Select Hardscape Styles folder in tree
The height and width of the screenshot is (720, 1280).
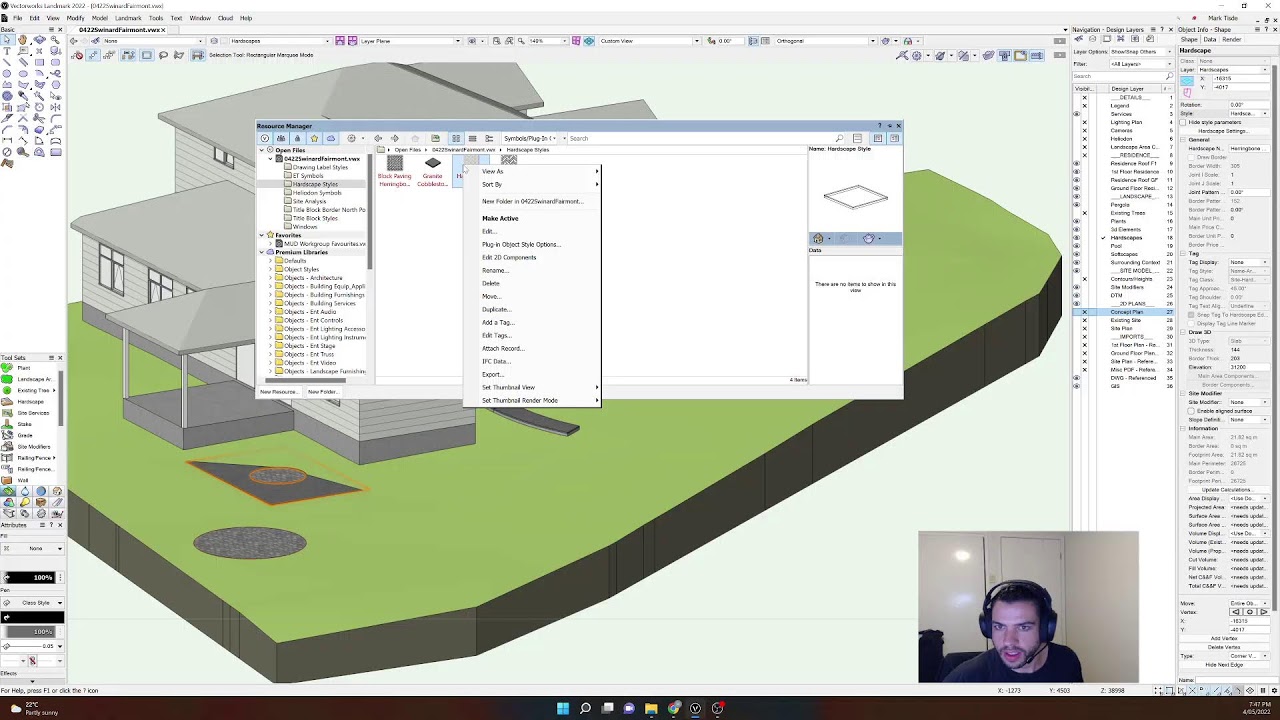click(314, 184)
